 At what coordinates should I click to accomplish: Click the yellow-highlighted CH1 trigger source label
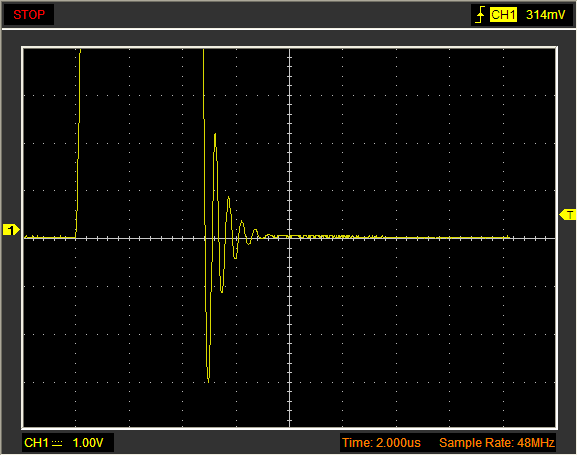503,15
